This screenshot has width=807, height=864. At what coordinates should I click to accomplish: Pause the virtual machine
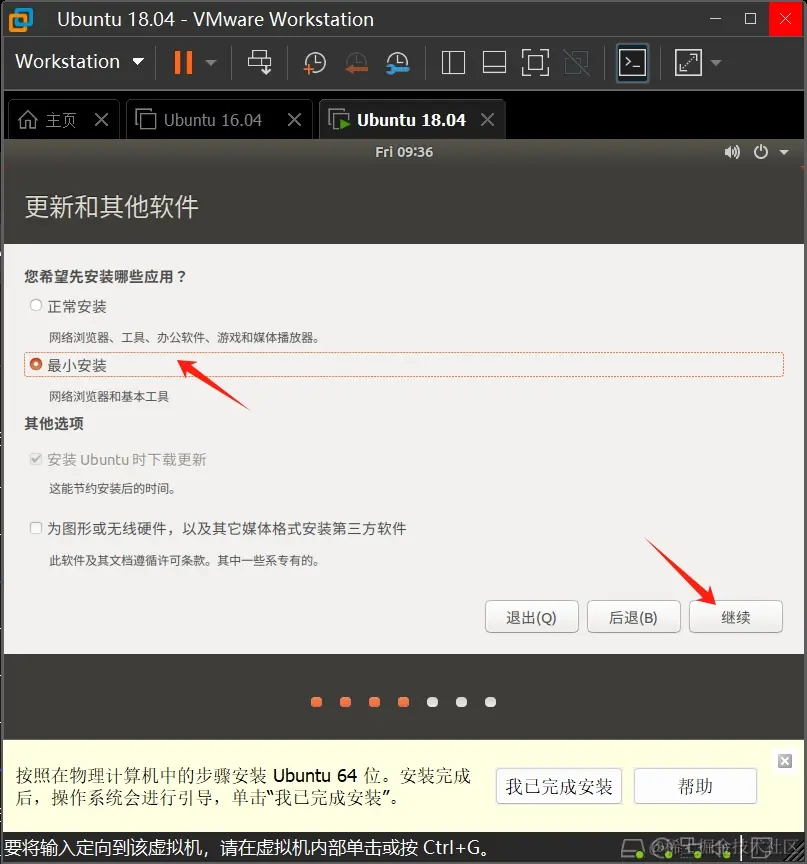click(183, 62)
